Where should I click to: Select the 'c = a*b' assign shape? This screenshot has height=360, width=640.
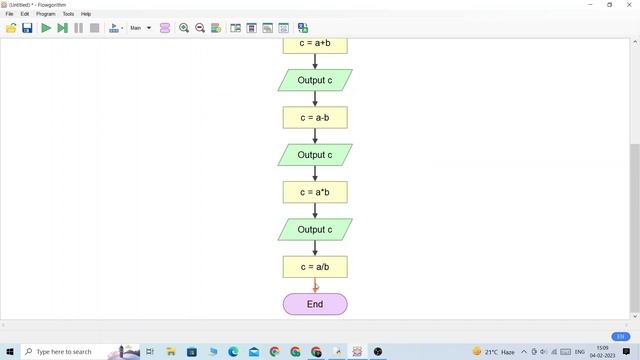click(315, 192)
